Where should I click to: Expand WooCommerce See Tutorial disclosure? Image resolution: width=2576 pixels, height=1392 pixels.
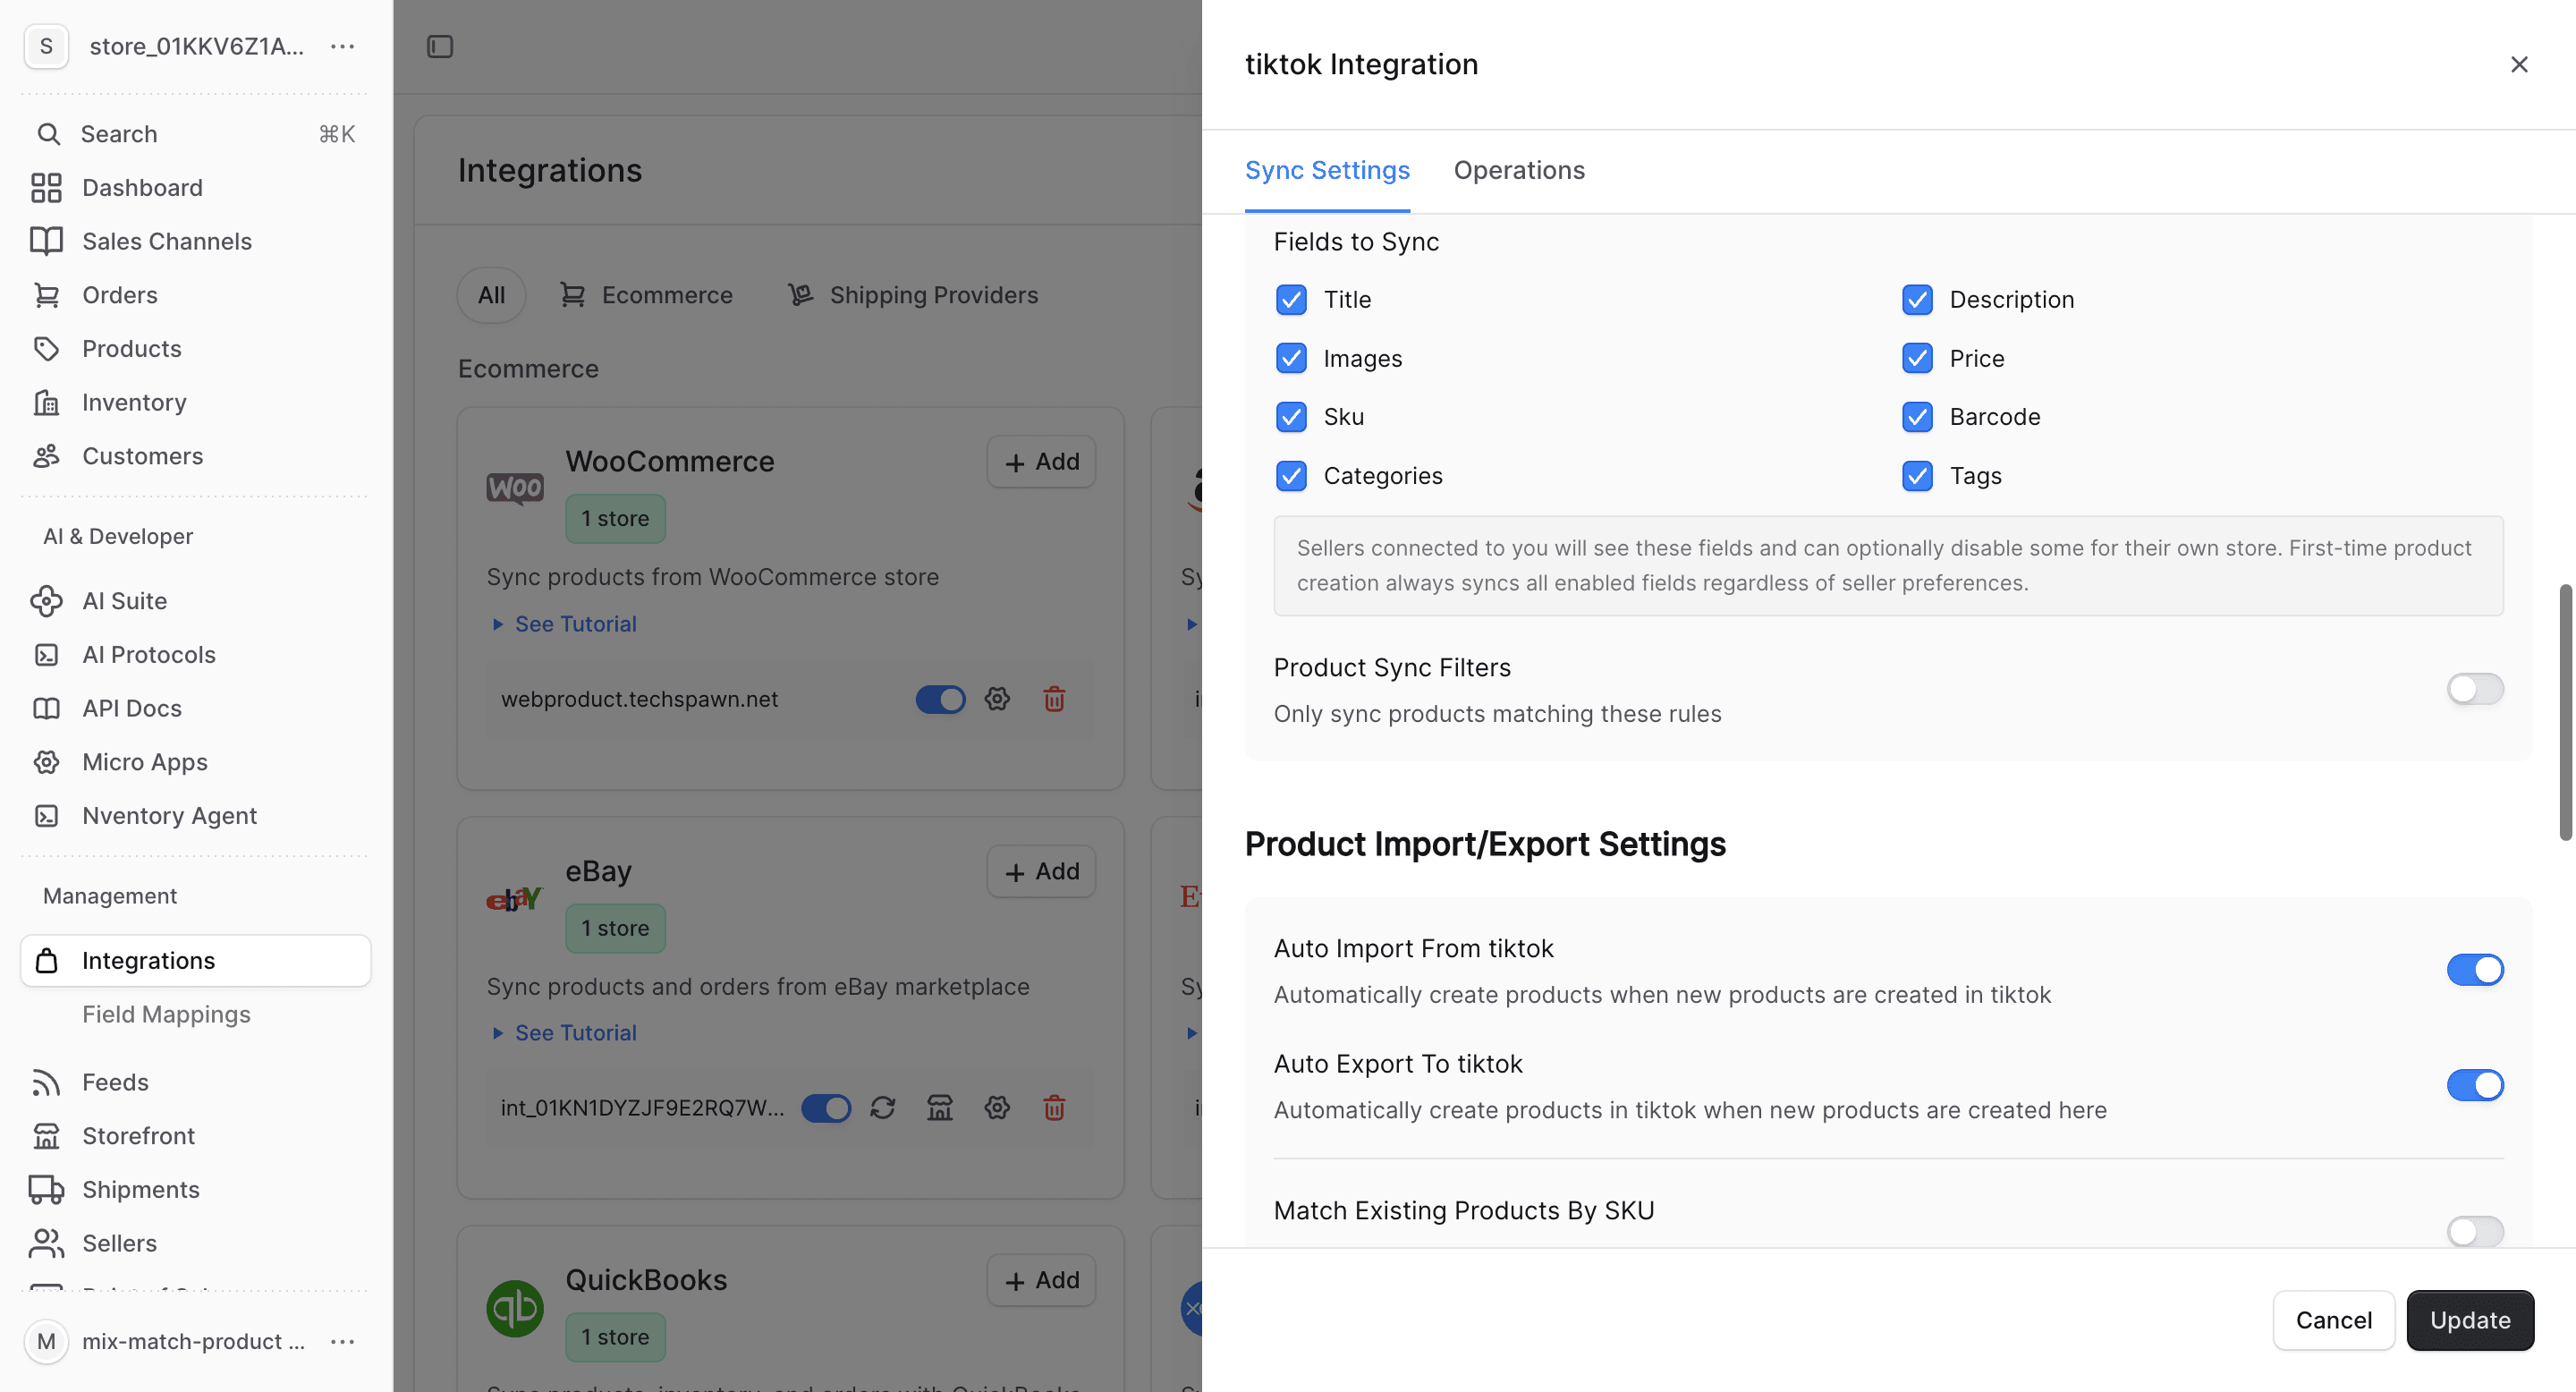click(x=565, y=624)
